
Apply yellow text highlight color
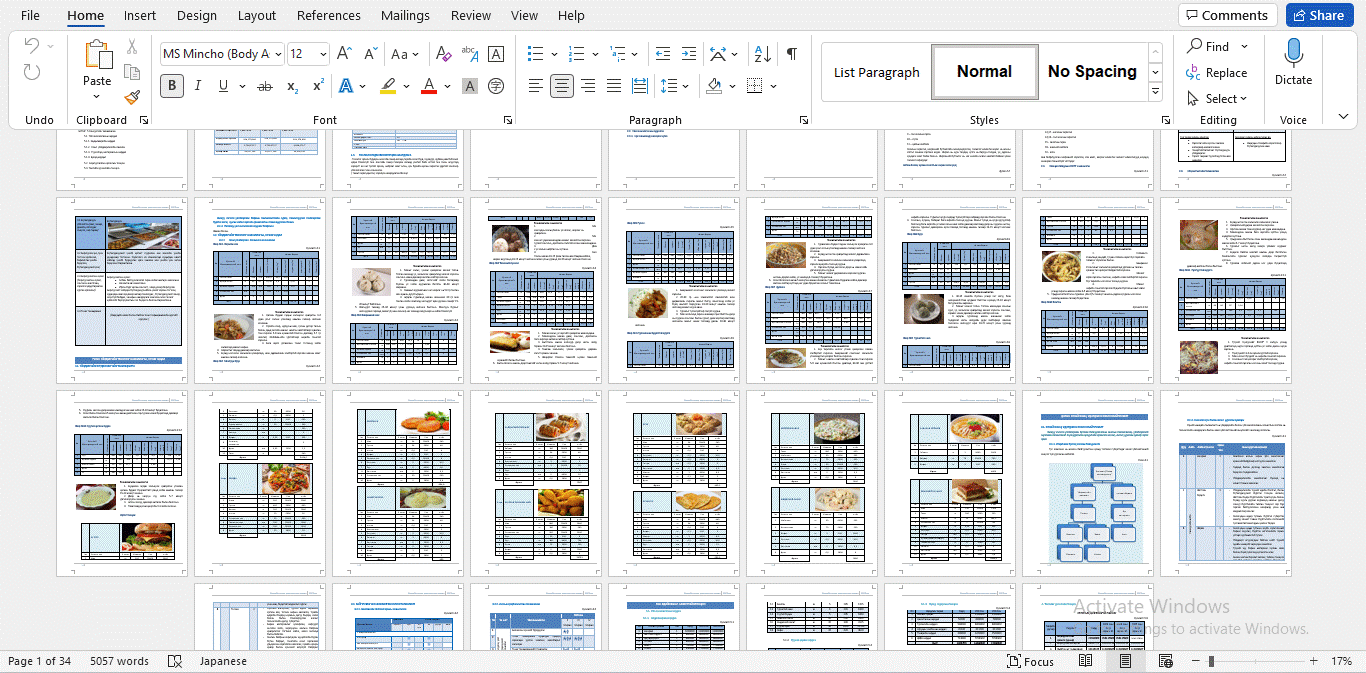point(388,86)
